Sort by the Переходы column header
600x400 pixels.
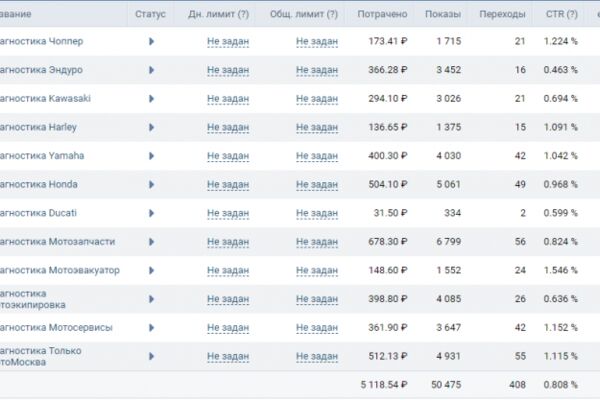502,14
